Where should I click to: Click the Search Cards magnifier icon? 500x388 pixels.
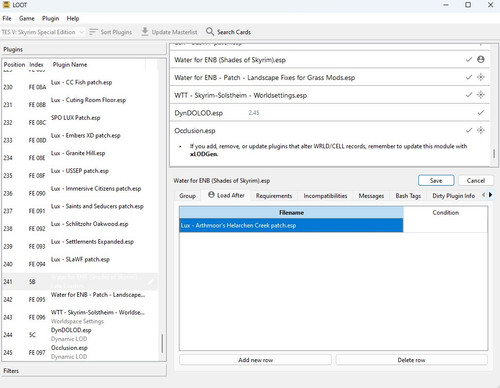click(x=210, y=32)
